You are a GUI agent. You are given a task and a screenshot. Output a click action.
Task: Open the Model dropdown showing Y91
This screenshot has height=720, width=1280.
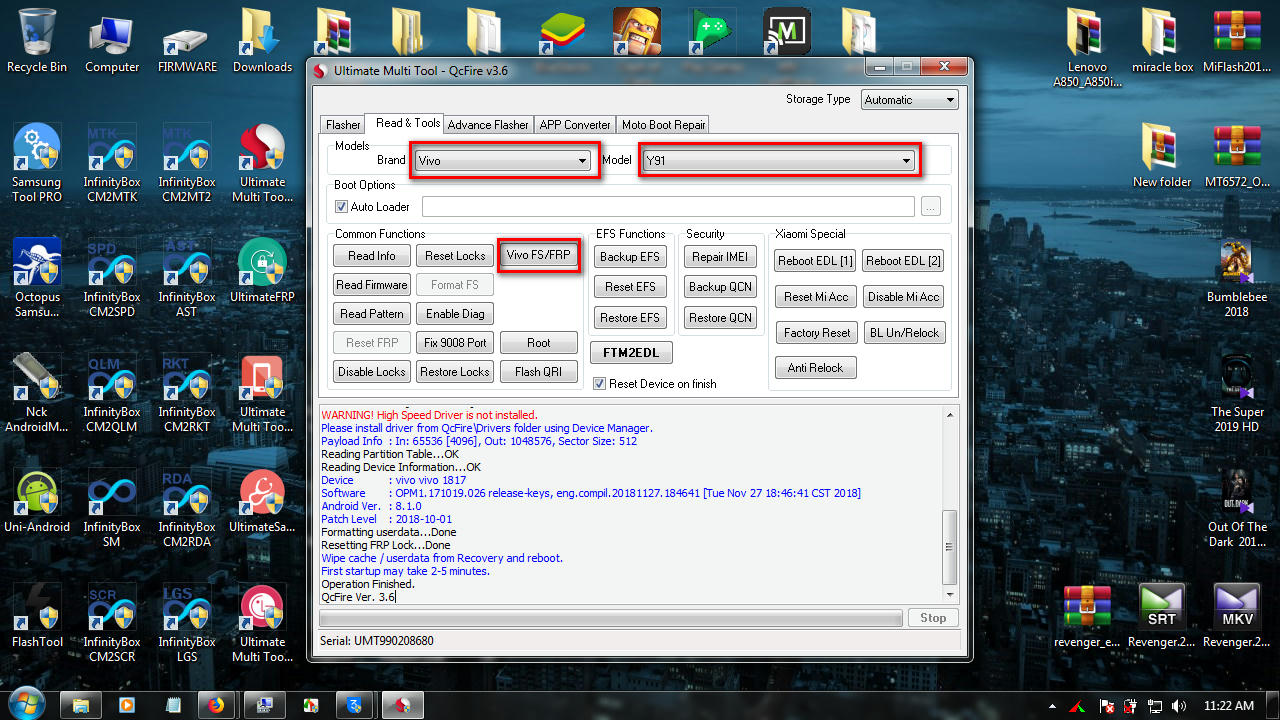(779, 160)
